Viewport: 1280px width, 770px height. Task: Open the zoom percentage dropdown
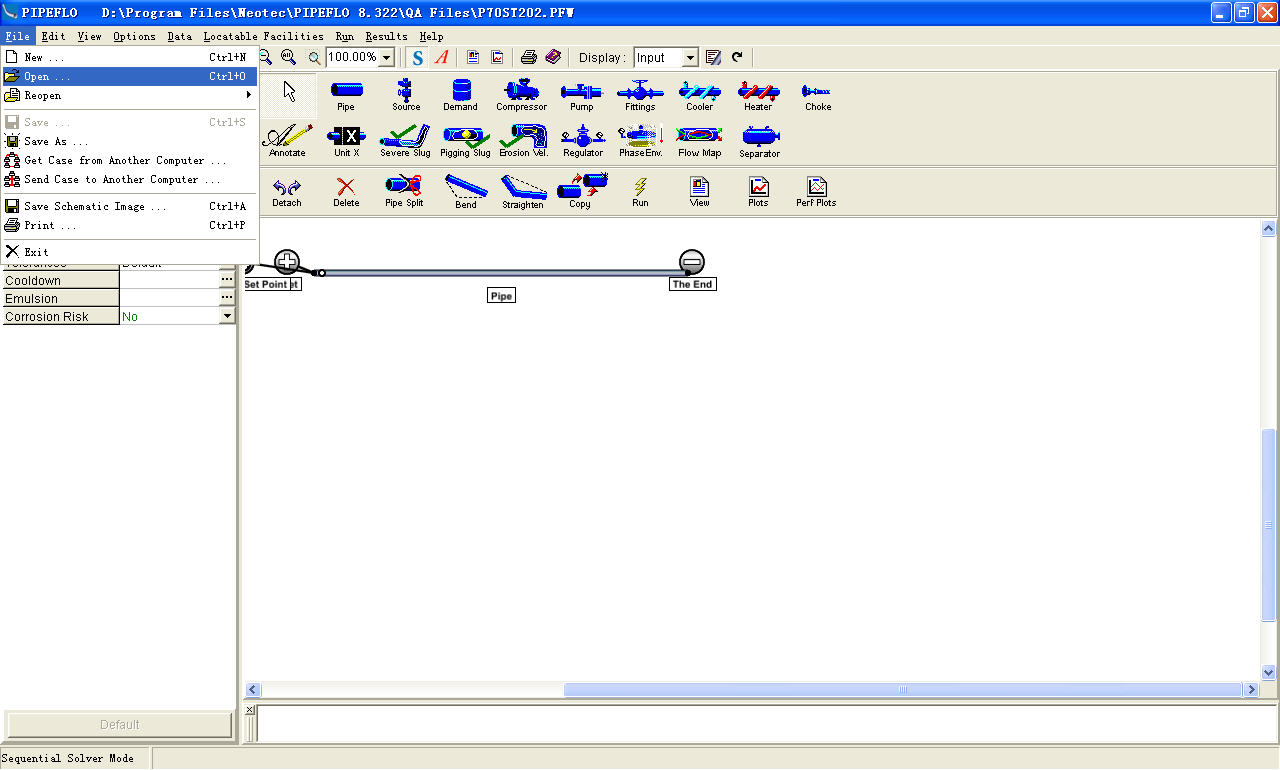(x=387, y=58)
